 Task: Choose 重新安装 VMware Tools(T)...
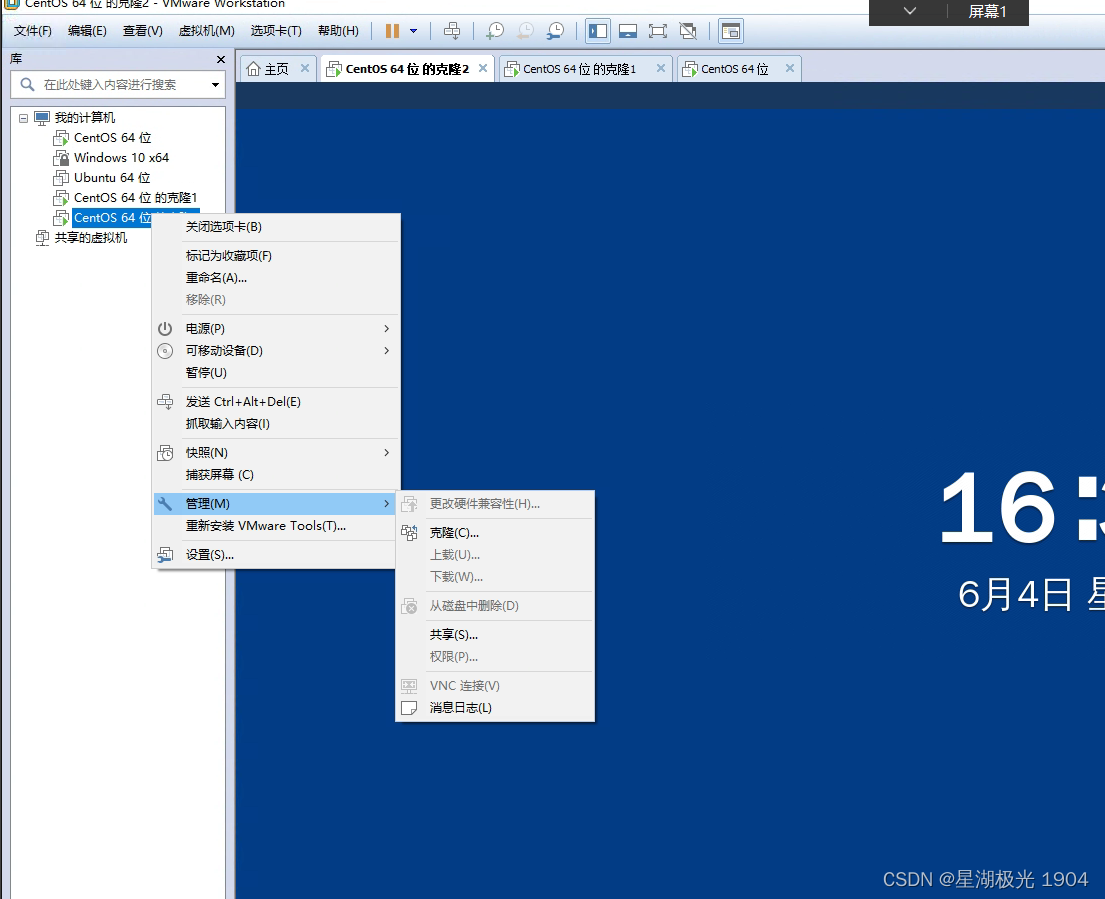[x=275, y=526]
